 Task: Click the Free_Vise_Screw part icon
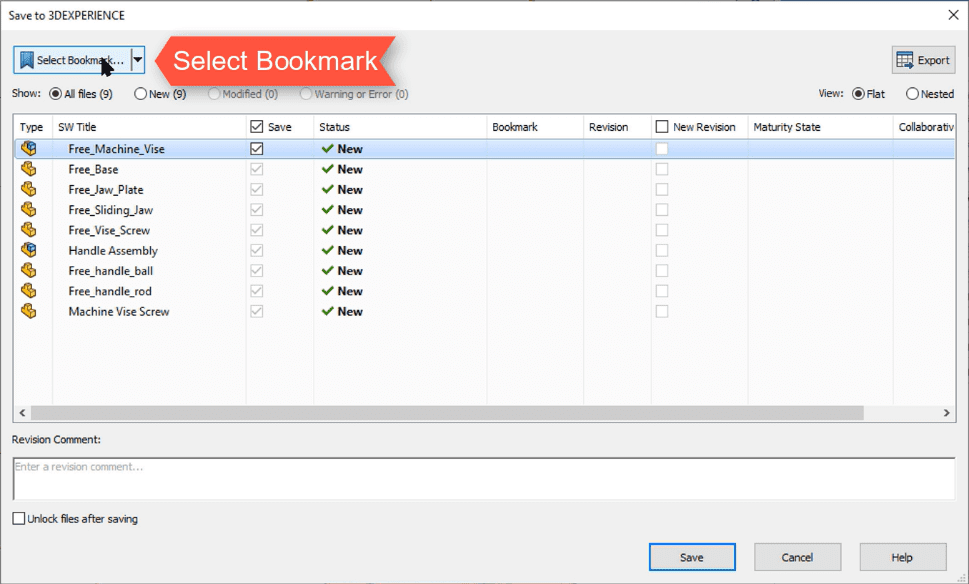[x=28, y=230]
